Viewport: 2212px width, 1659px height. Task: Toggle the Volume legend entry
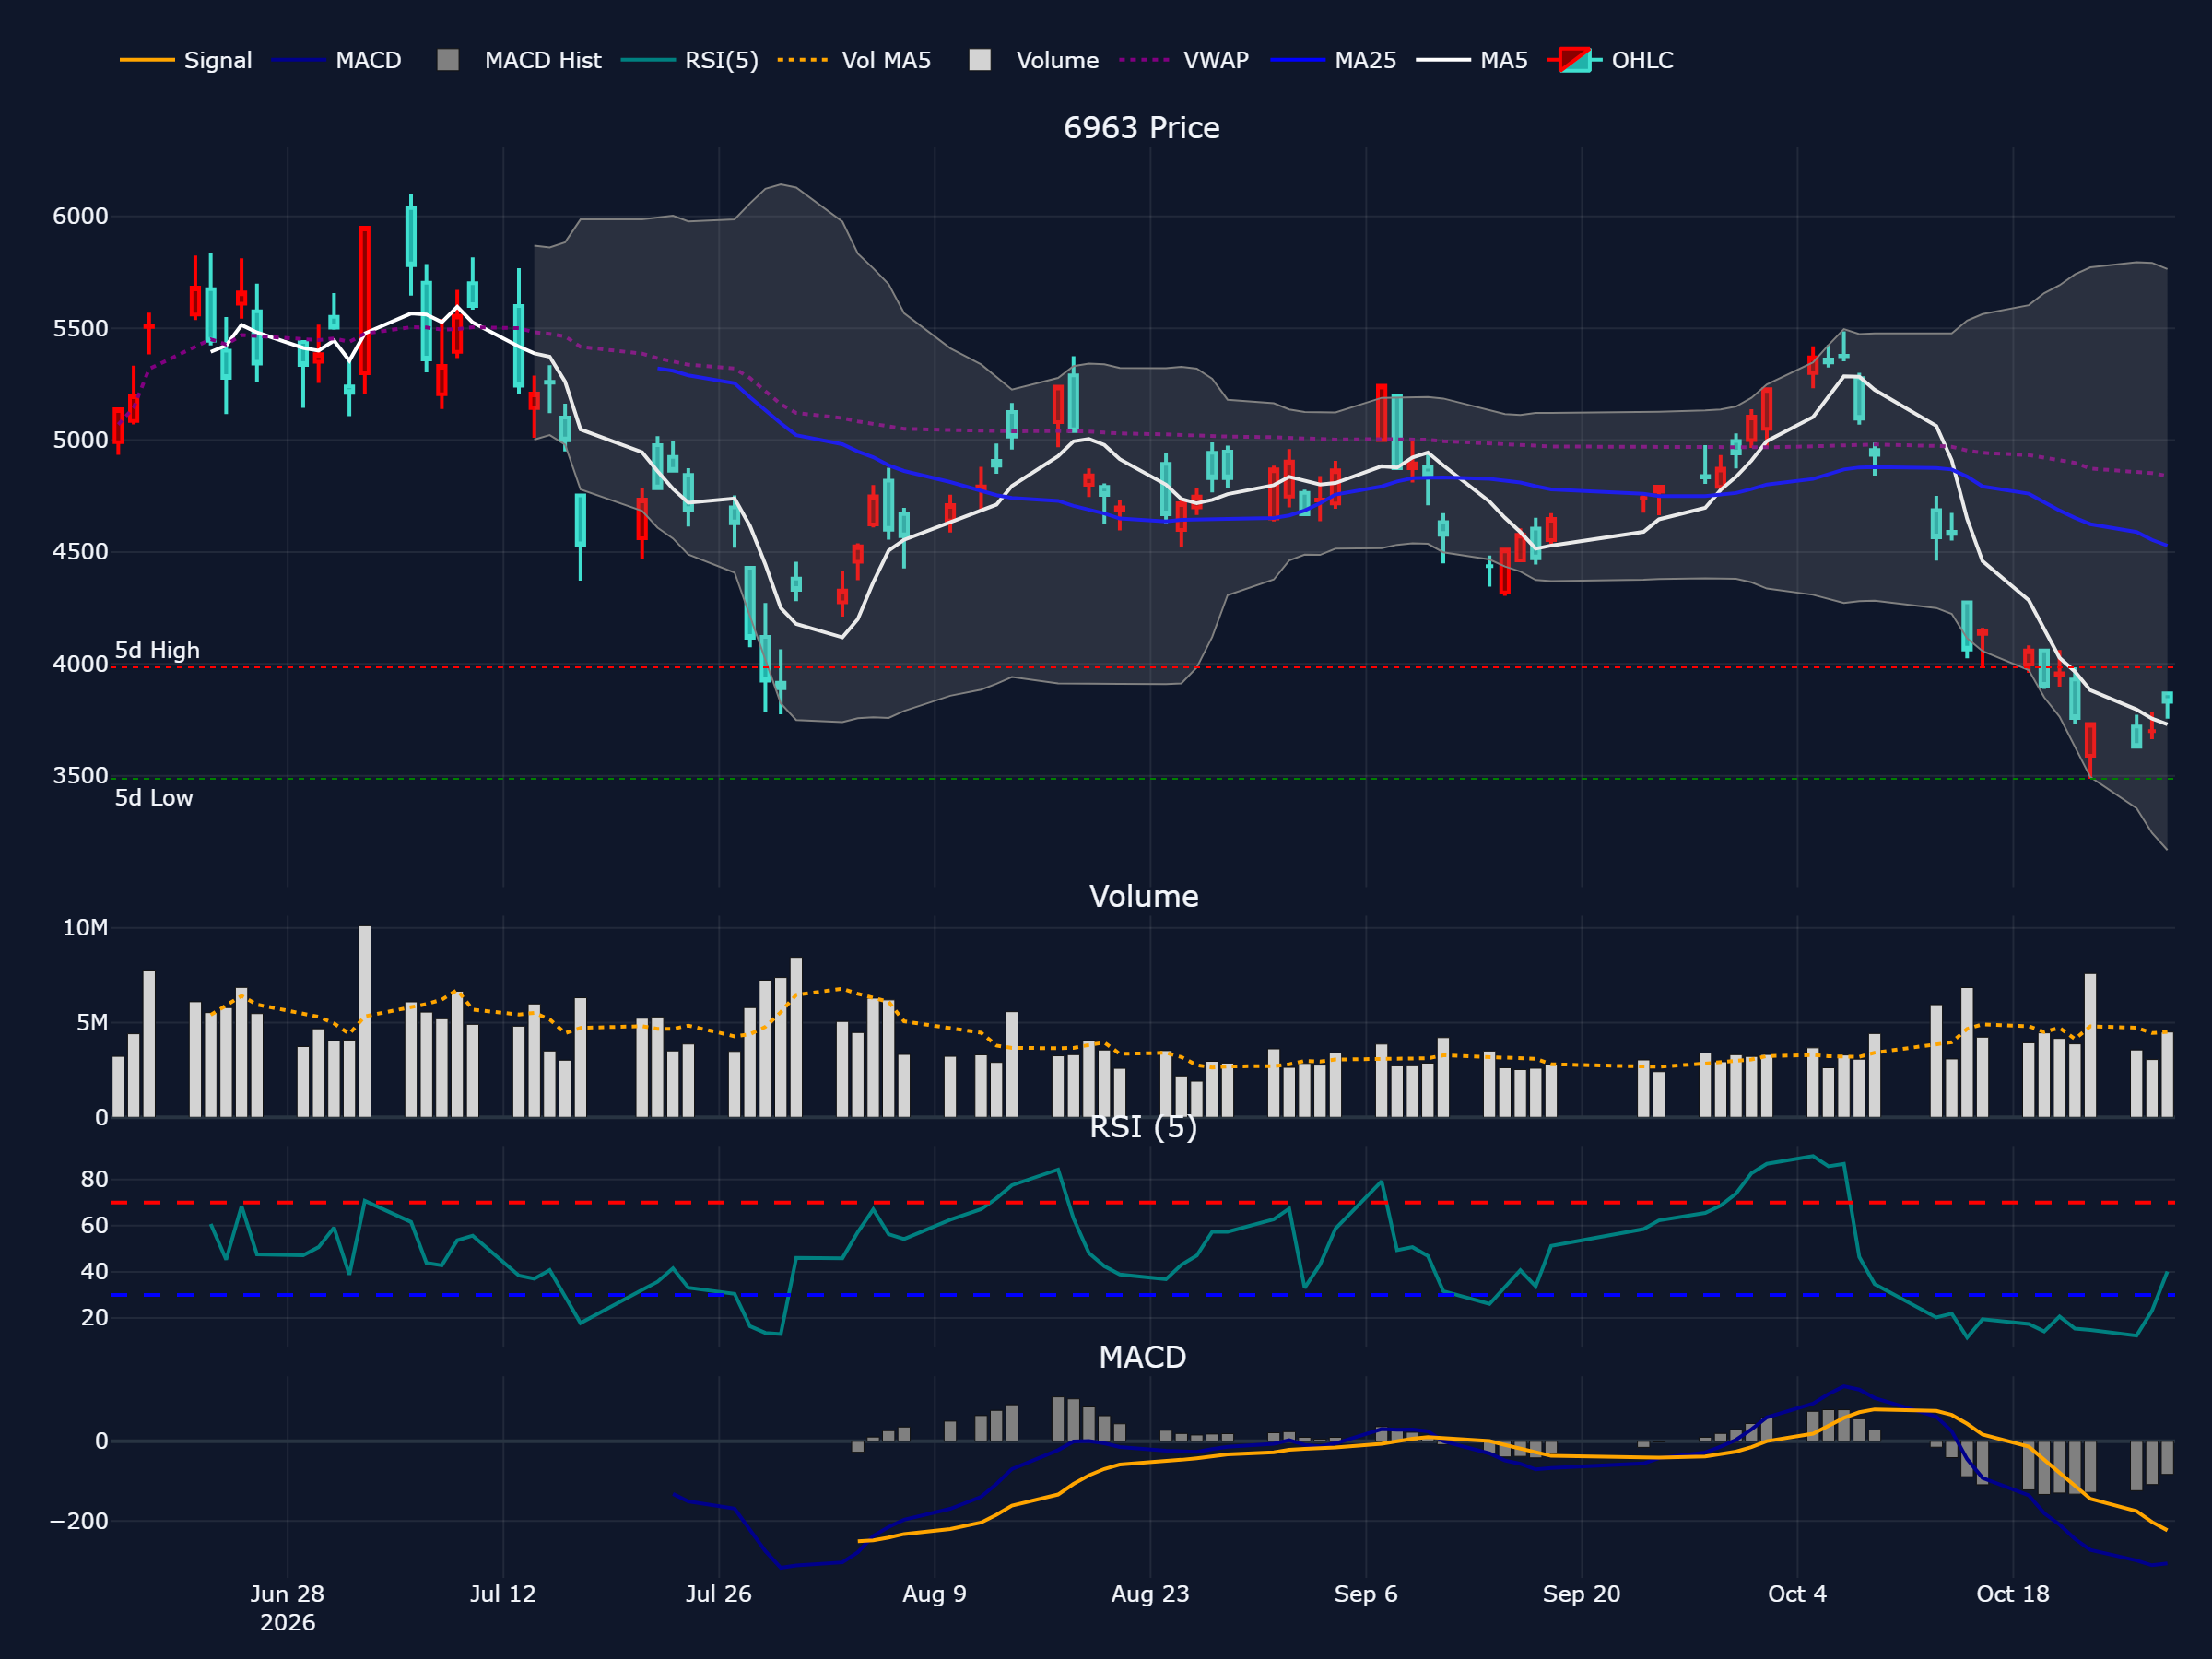1035,60
